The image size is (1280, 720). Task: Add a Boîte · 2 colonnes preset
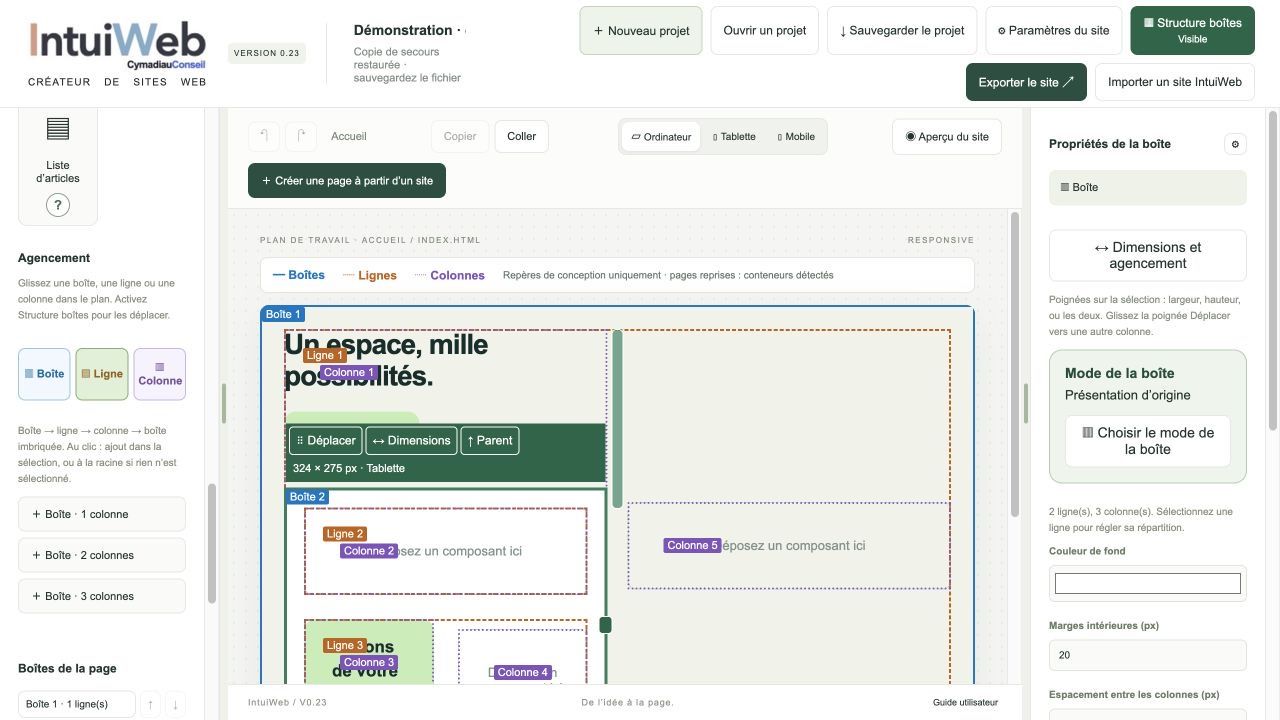coord(102,555)
